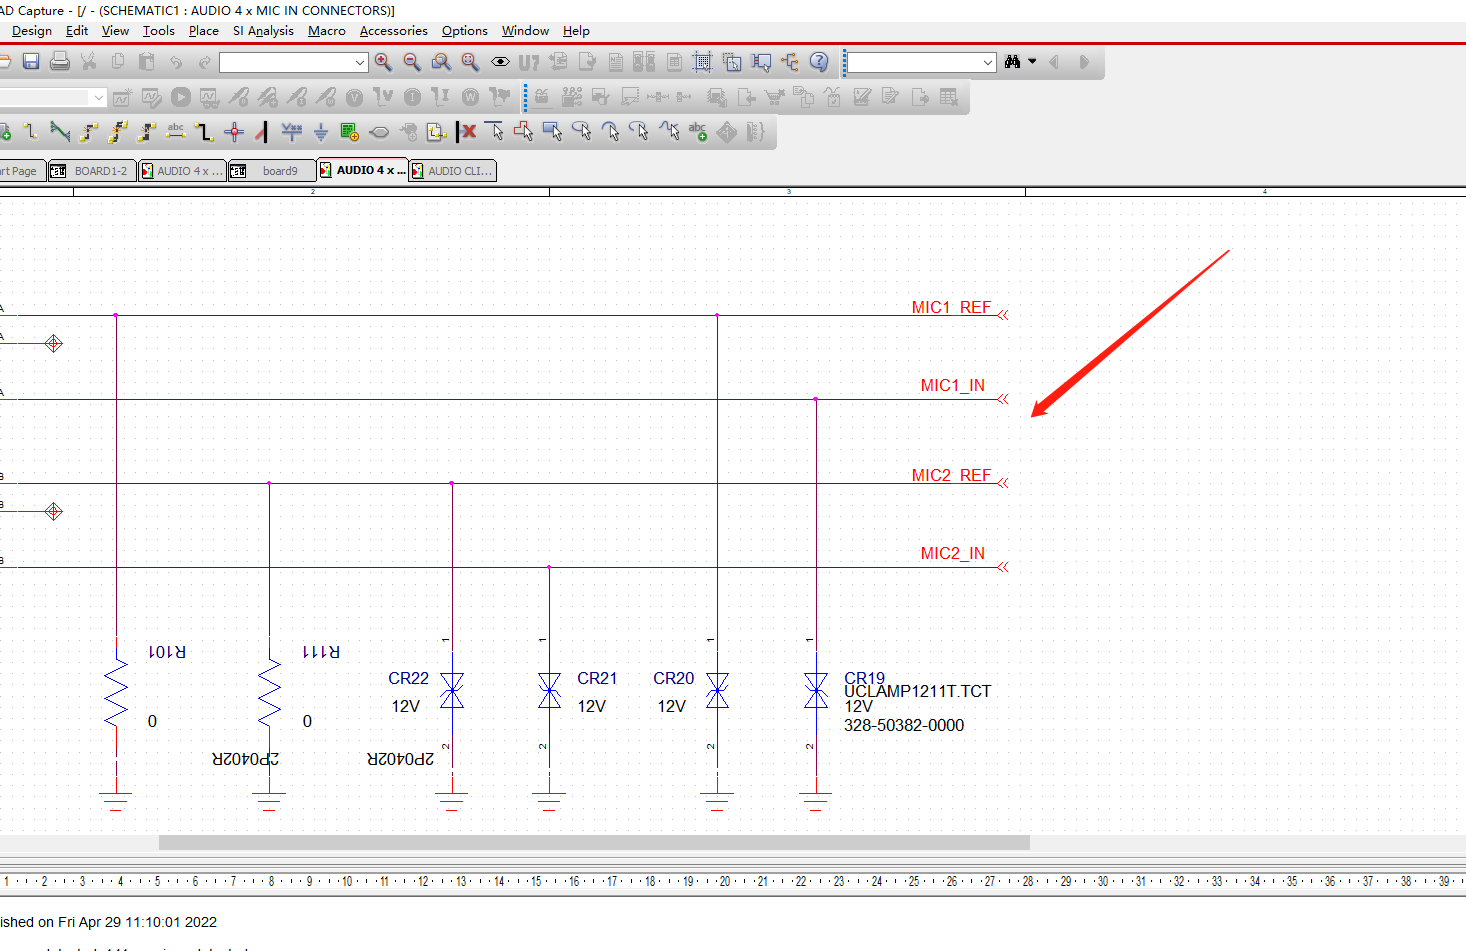Image resolution: width=1466 pixels, height=951 pixels.
Task: Switch to the board9 tab
Action: tap(271, 171)
